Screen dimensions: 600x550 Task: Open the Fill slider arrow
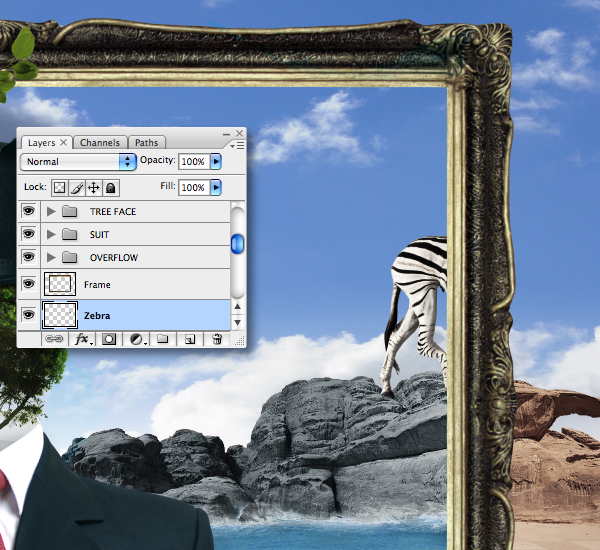(x=216, y=188)
